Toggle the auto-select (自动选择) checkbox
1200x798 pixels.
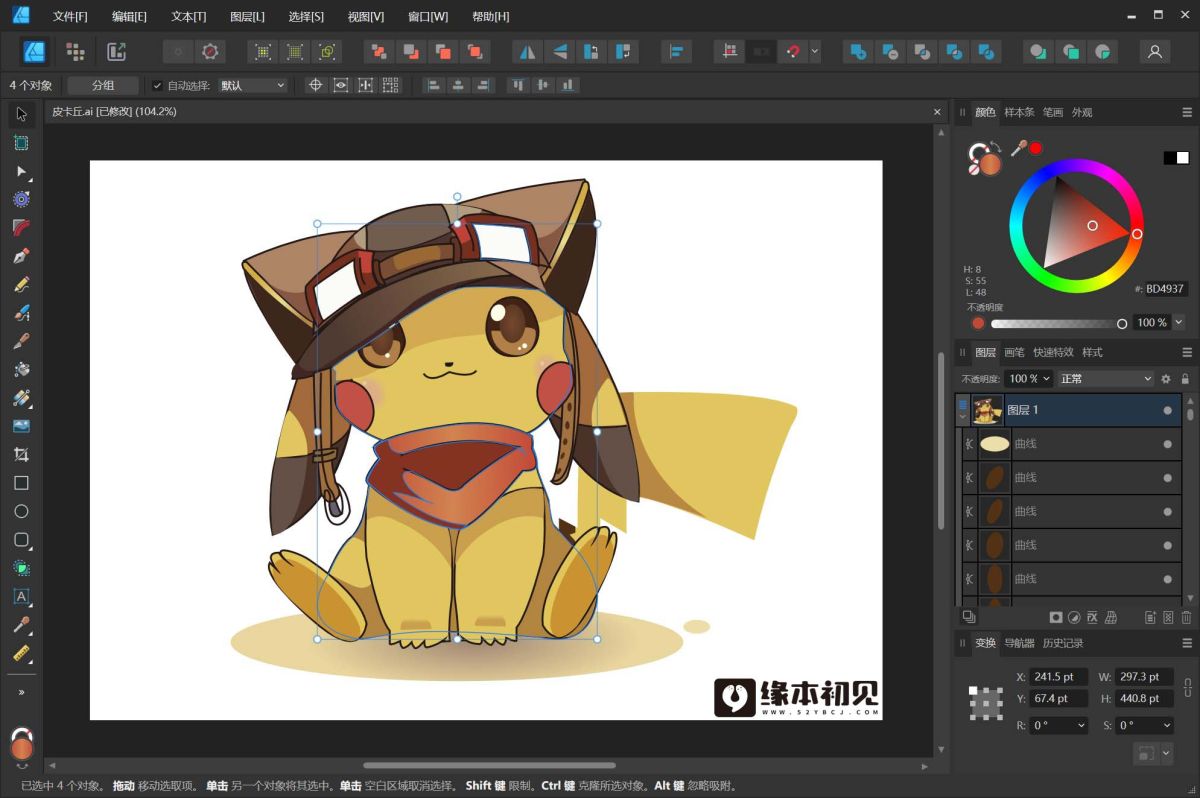pos(157,86)
